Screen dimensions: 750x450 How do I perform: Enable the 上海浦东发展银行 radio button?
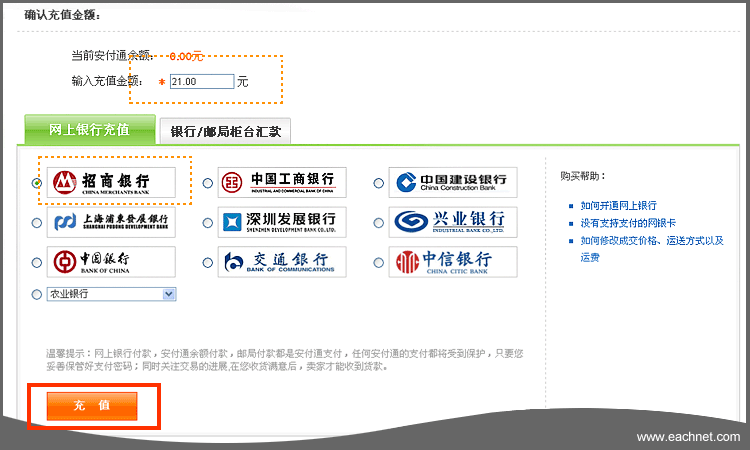(37, 223)
